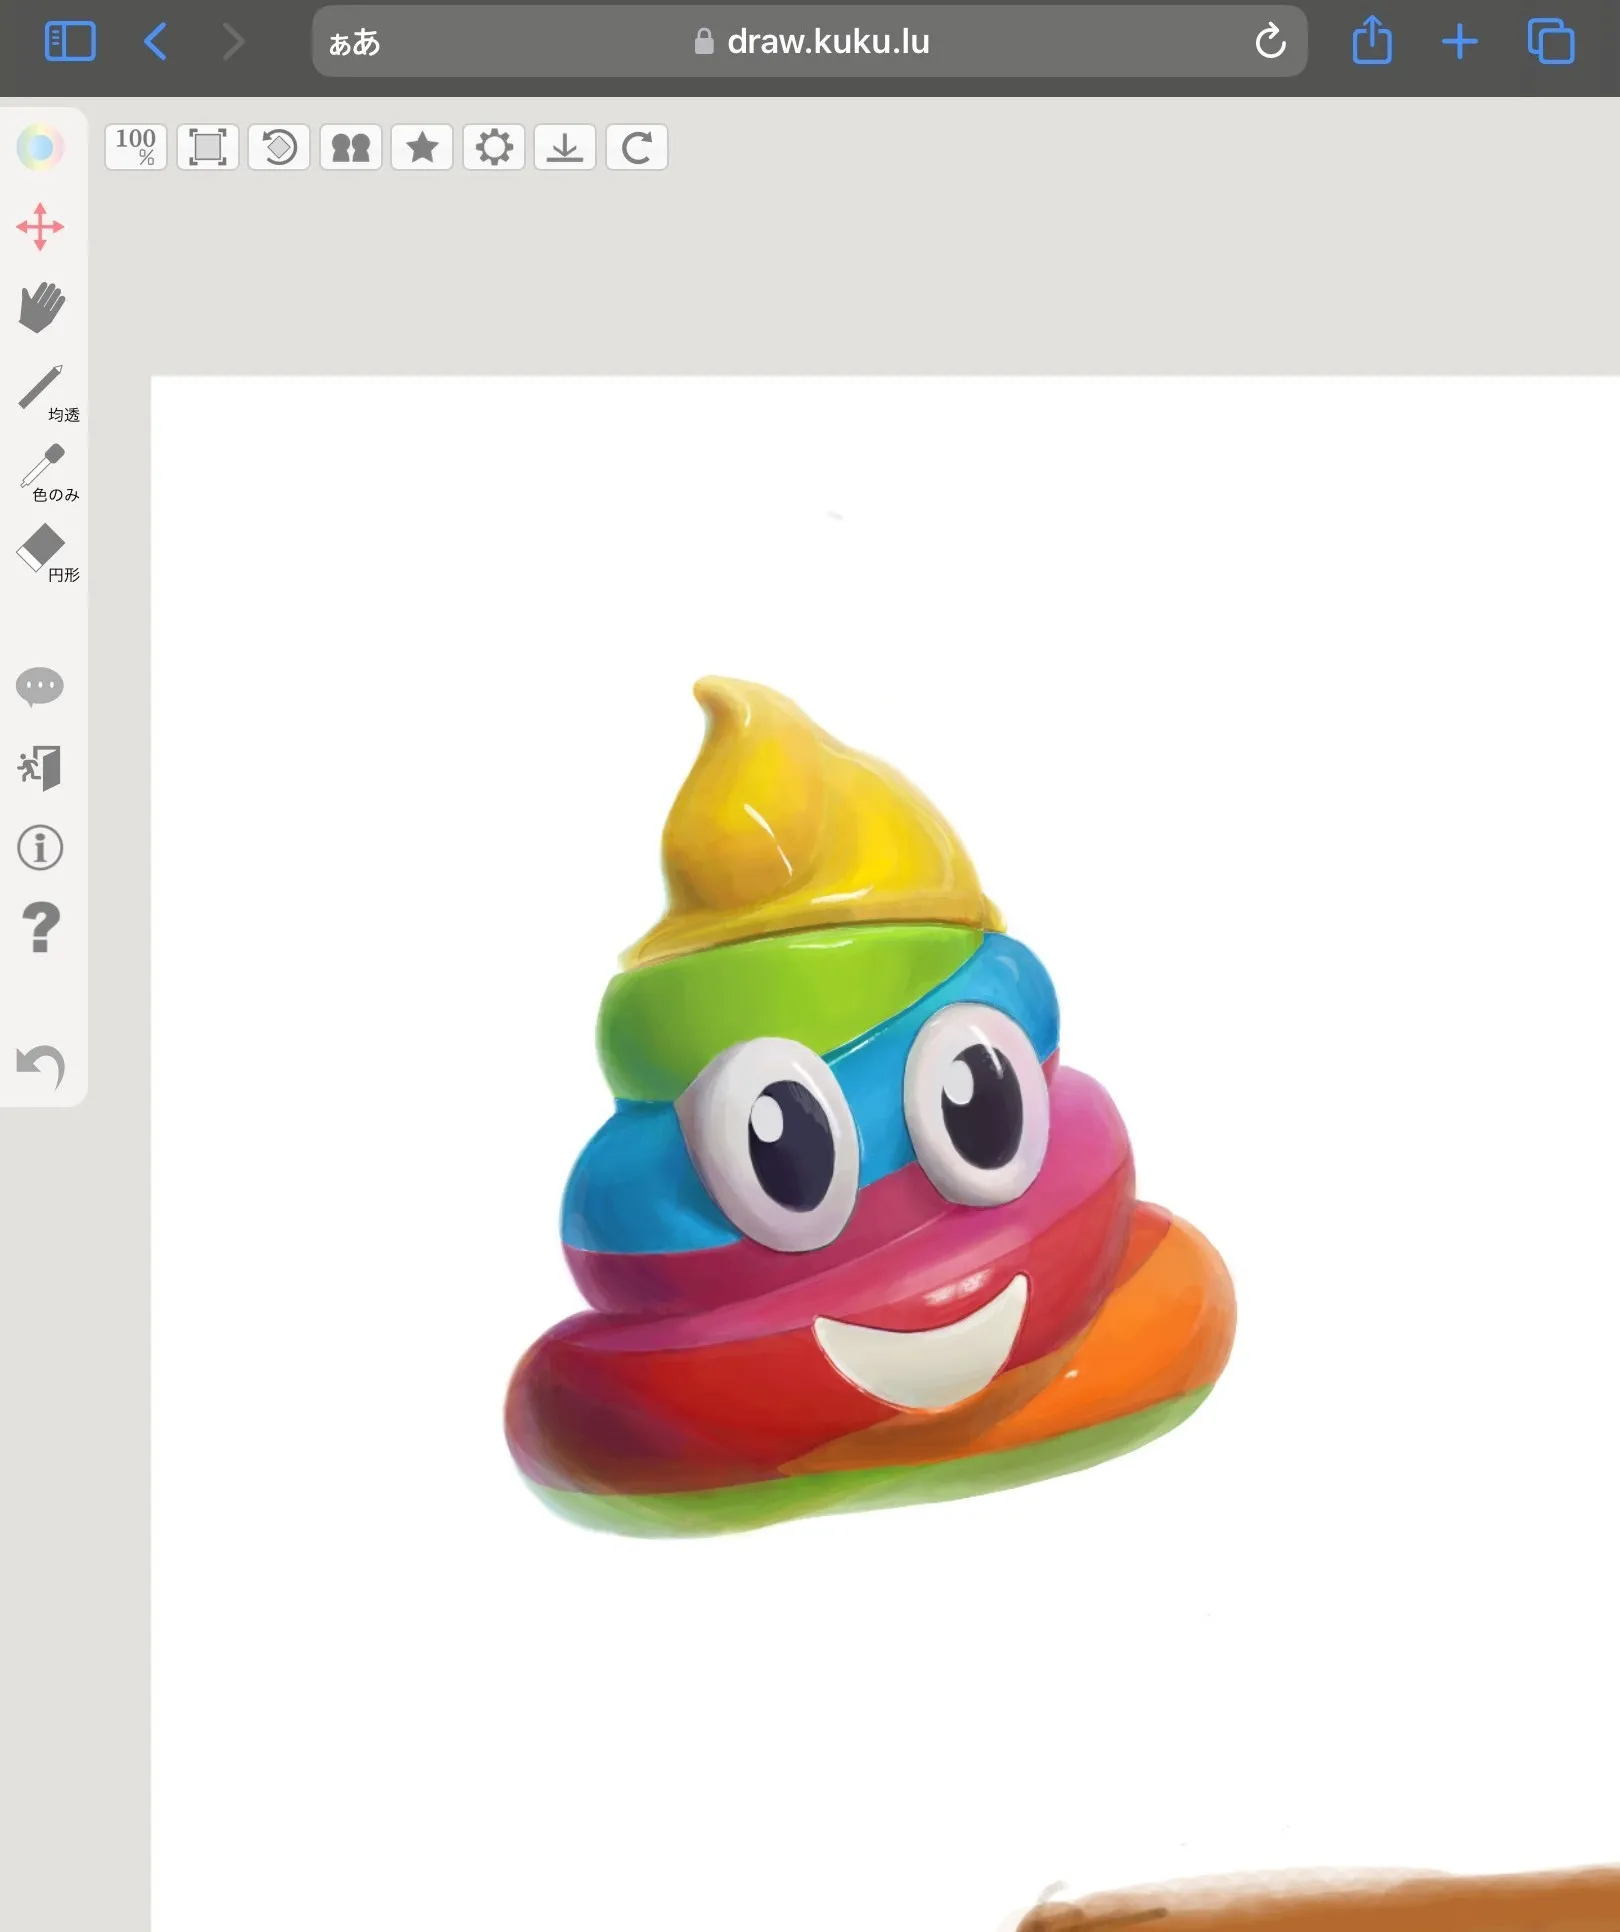Click the fit-to-screen frame button

pyautogui.click(x=208, y=147)
